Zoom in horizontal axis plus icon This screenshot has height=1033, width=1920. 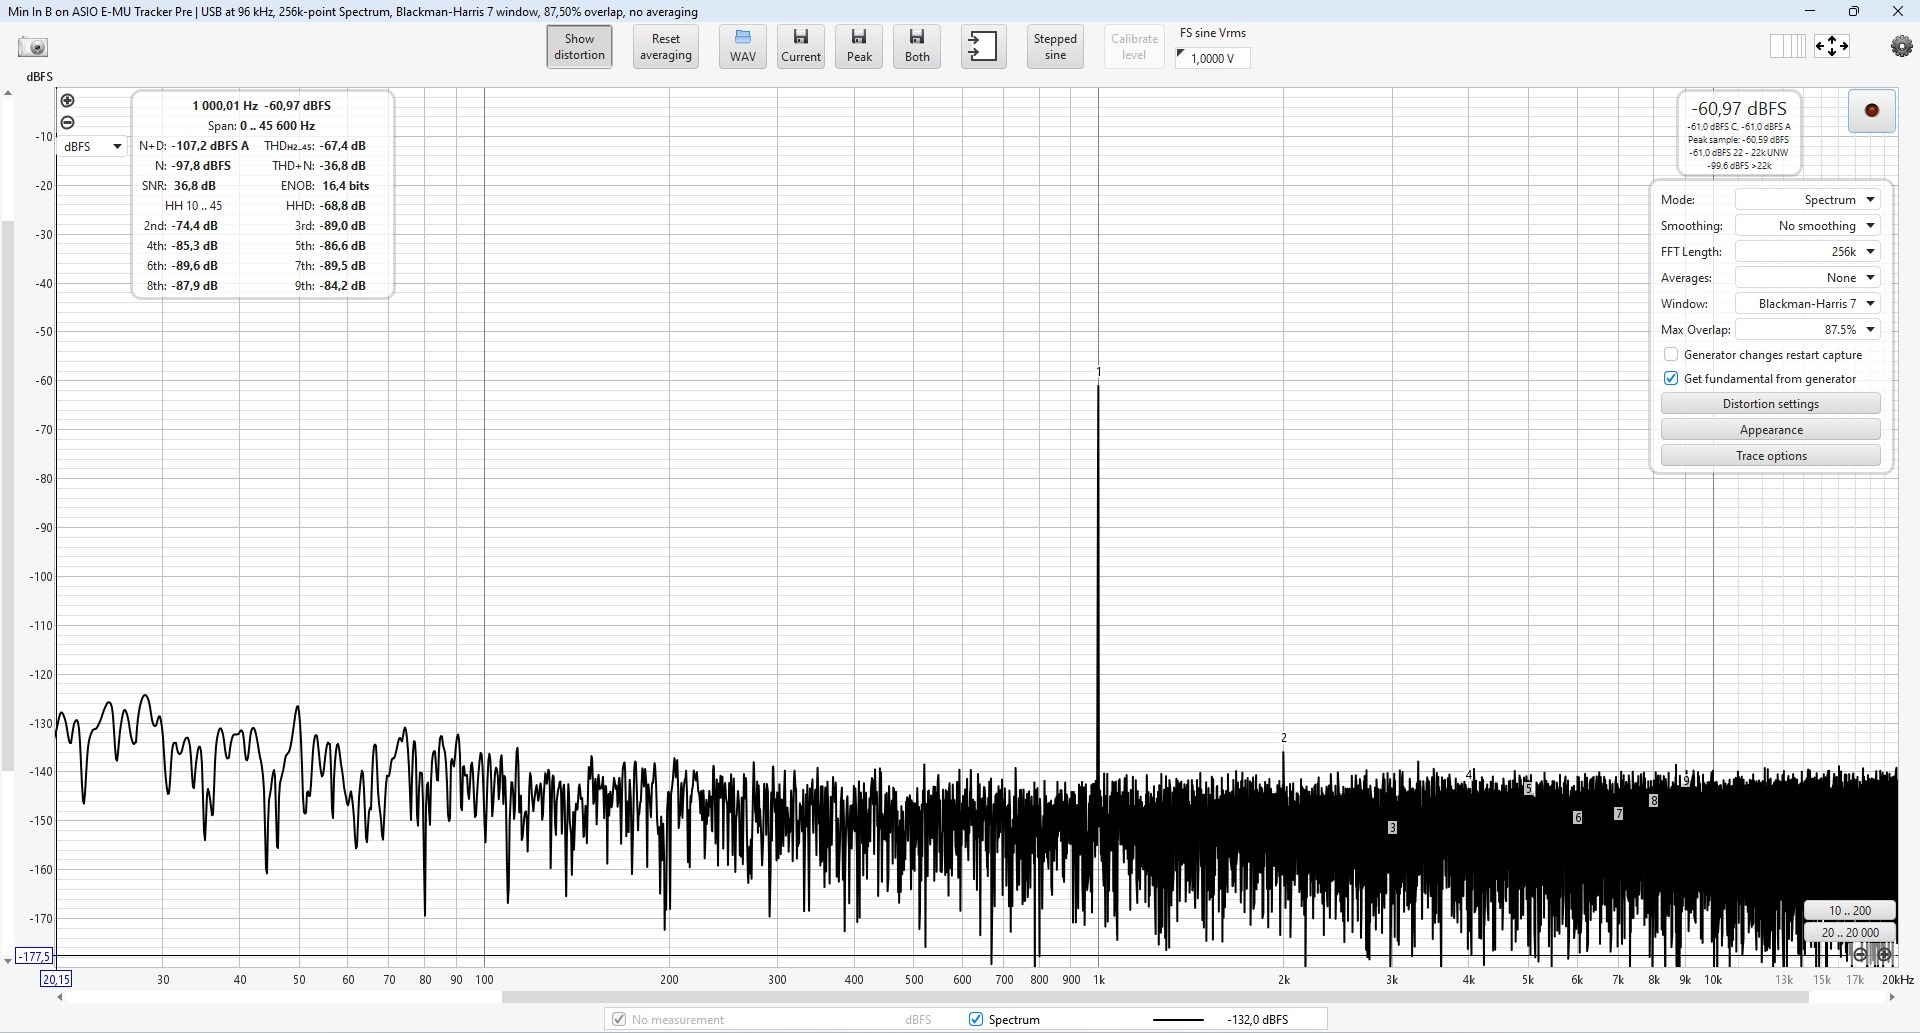[x=1884, y=954]
